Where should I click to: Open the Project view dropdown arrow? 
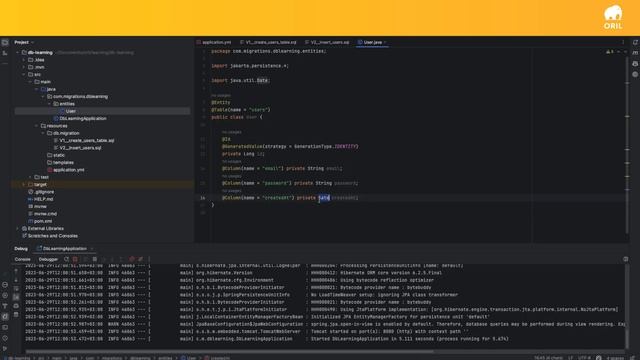point(33,42)
